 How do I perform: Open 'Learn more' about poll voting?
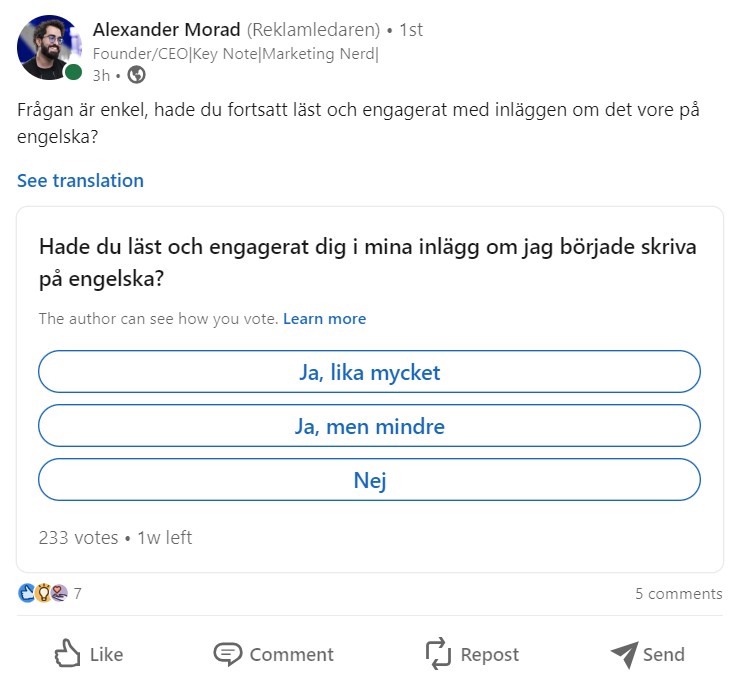click(324, 319)
